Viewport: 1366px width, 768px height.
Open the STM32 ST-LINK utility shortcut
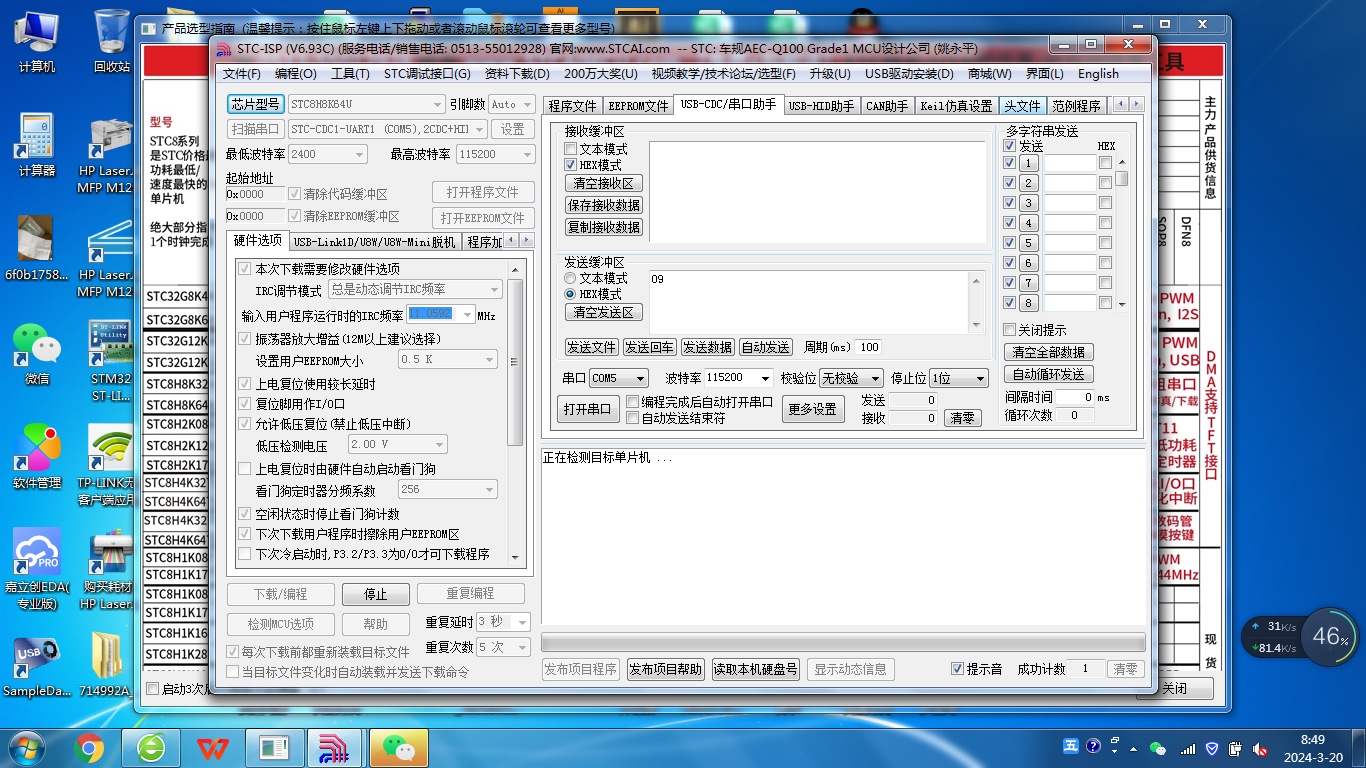(x=111, y=360)
